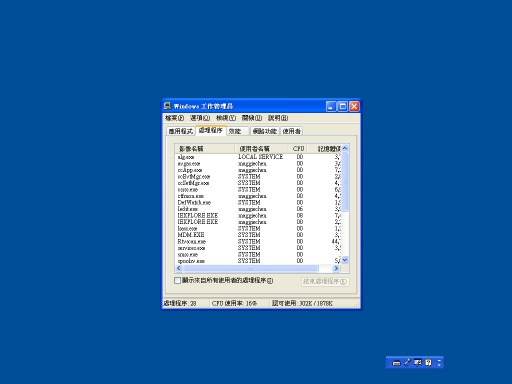Select the lsass.exe process row
Viewport: 512px width, 384px height.
tap(258, 229)
